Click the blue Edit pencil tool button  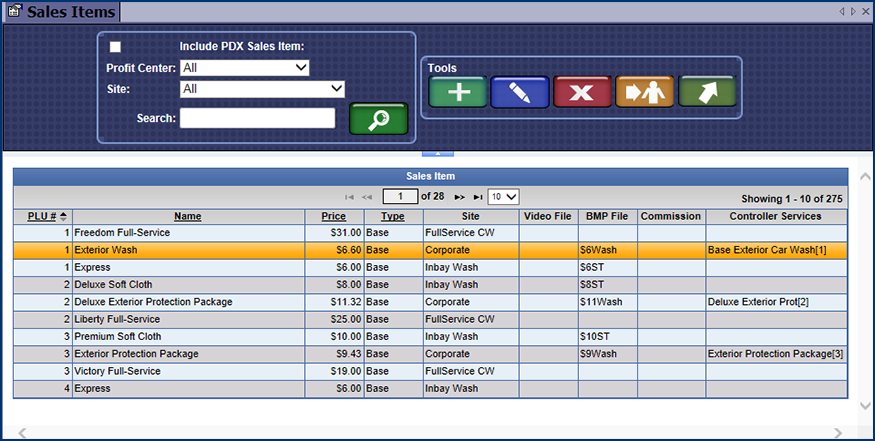pos(520,92)
